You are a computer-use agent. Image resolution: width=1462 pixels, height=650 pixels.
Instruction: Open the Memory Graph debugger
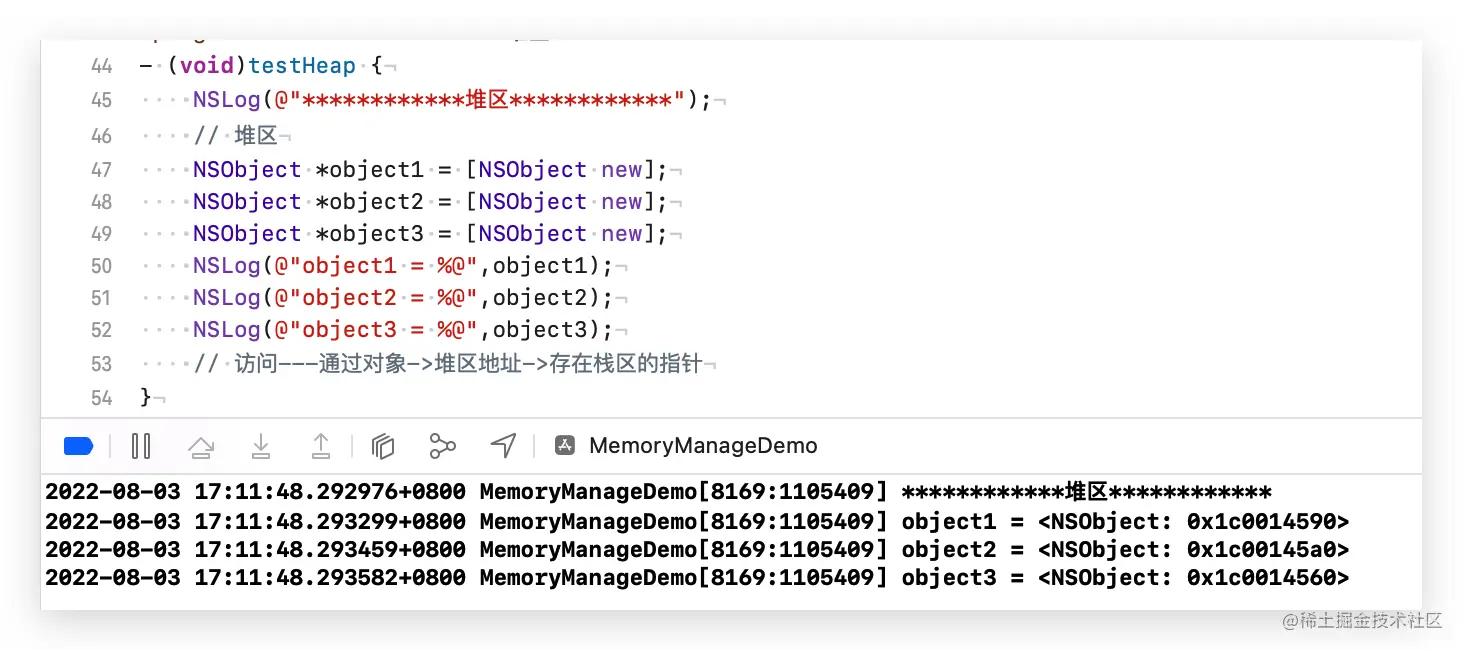tap(443, 446)
